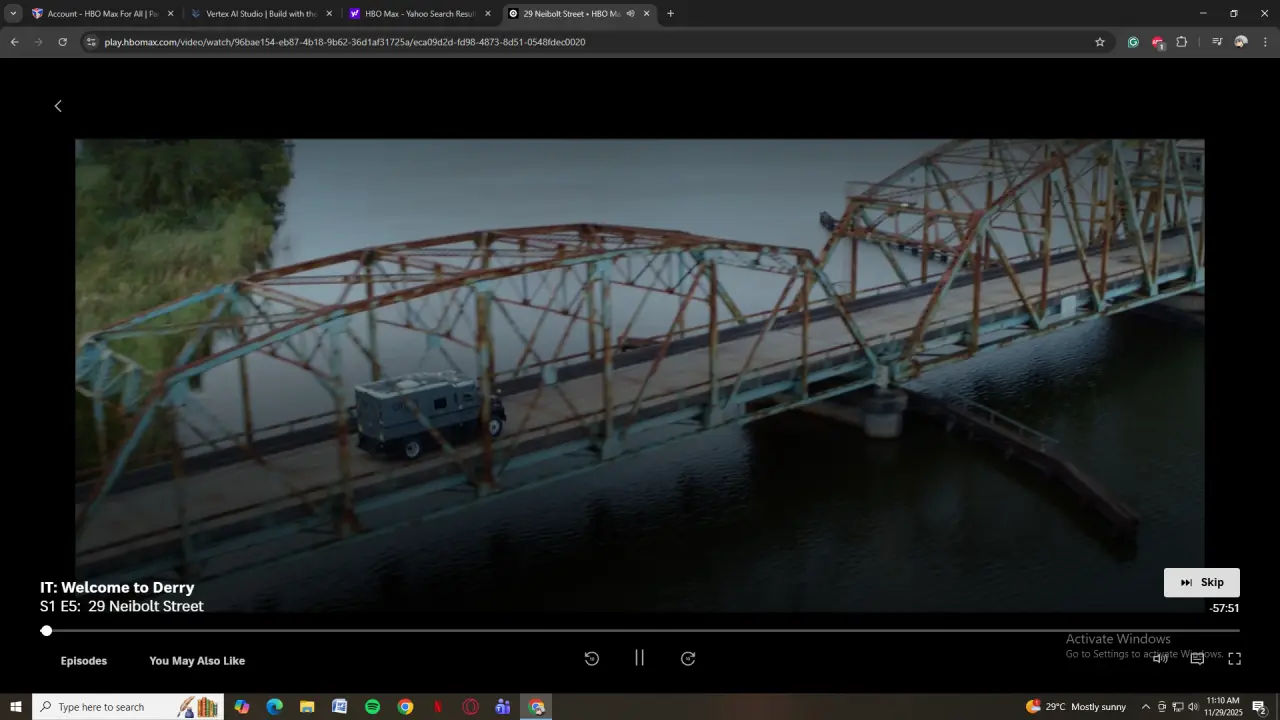
Task: Open Netflix from the taskbar
Action: click(x=437, y=707)
